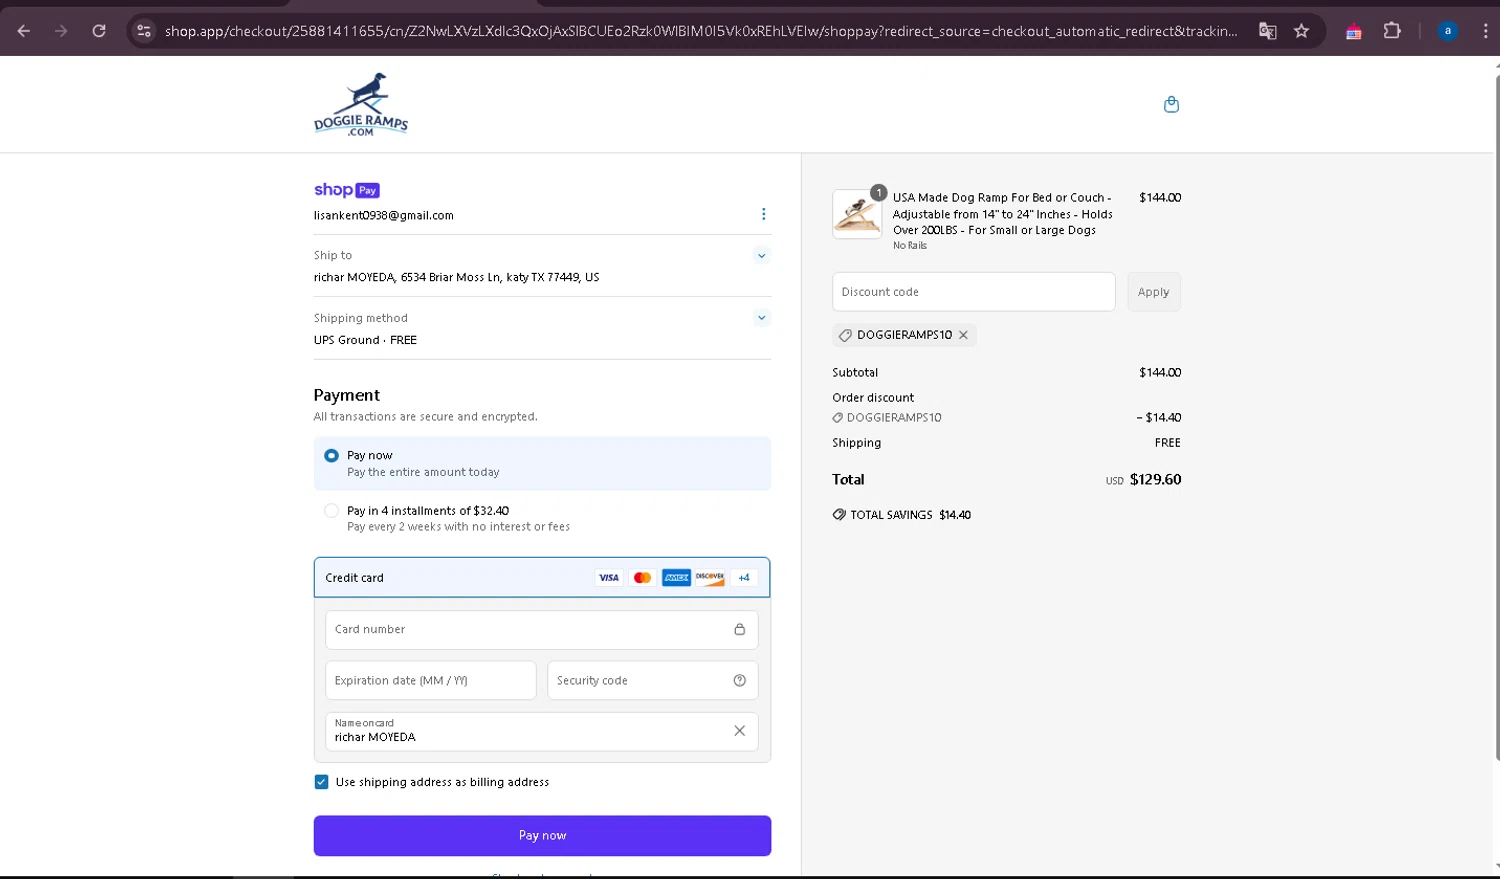
Task: Remove the DOGGIERAMPS10 discount tag
Action: (x=963, y=335)
